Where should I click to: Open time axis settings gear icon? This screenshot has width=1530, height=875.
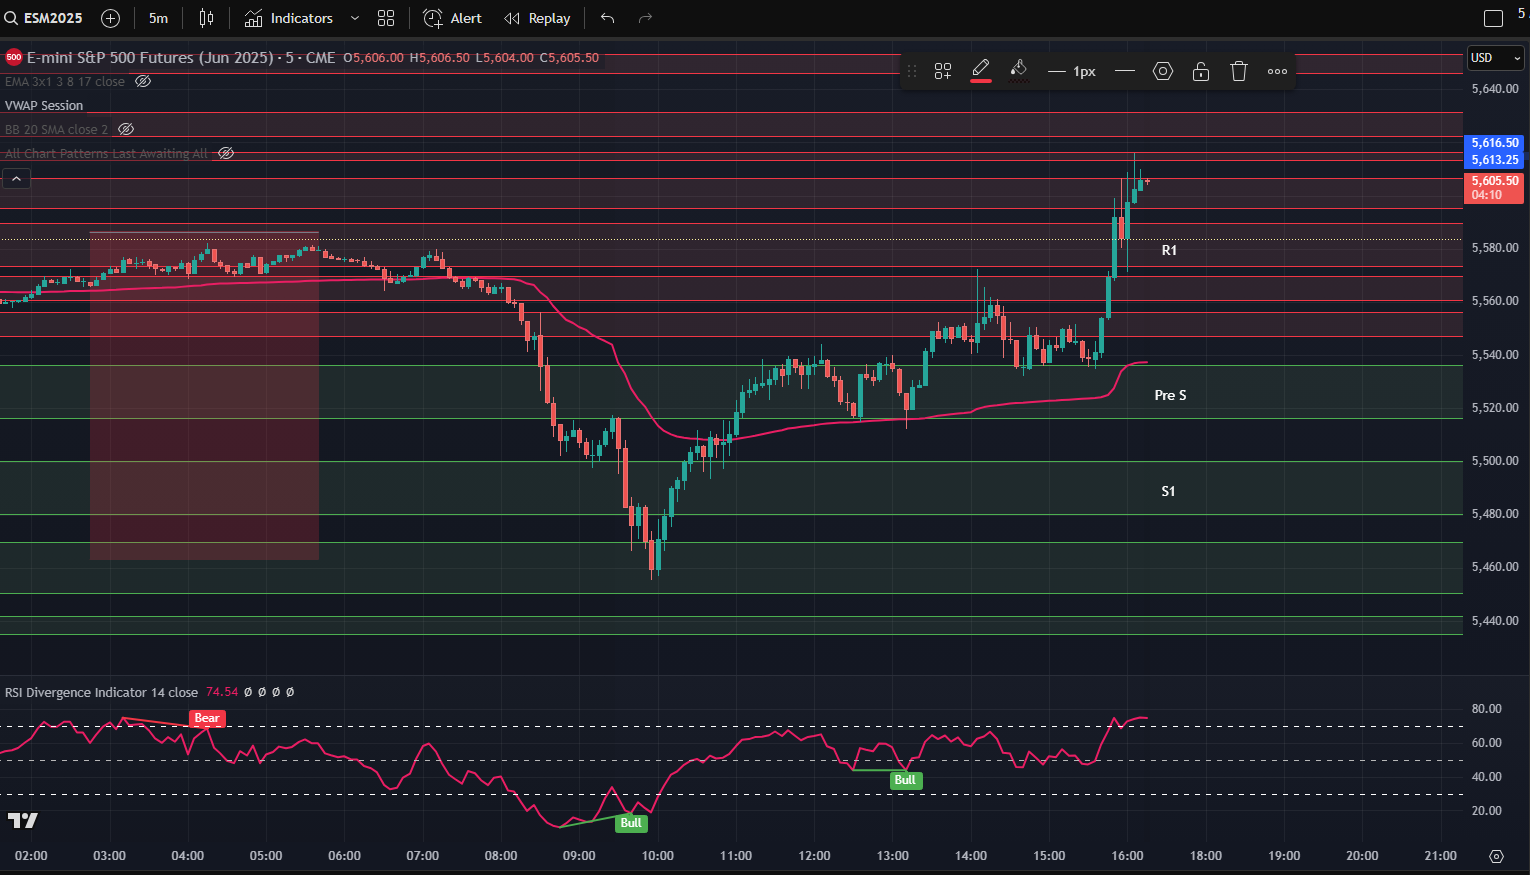pyautogui.click(x=1496, y=856)
